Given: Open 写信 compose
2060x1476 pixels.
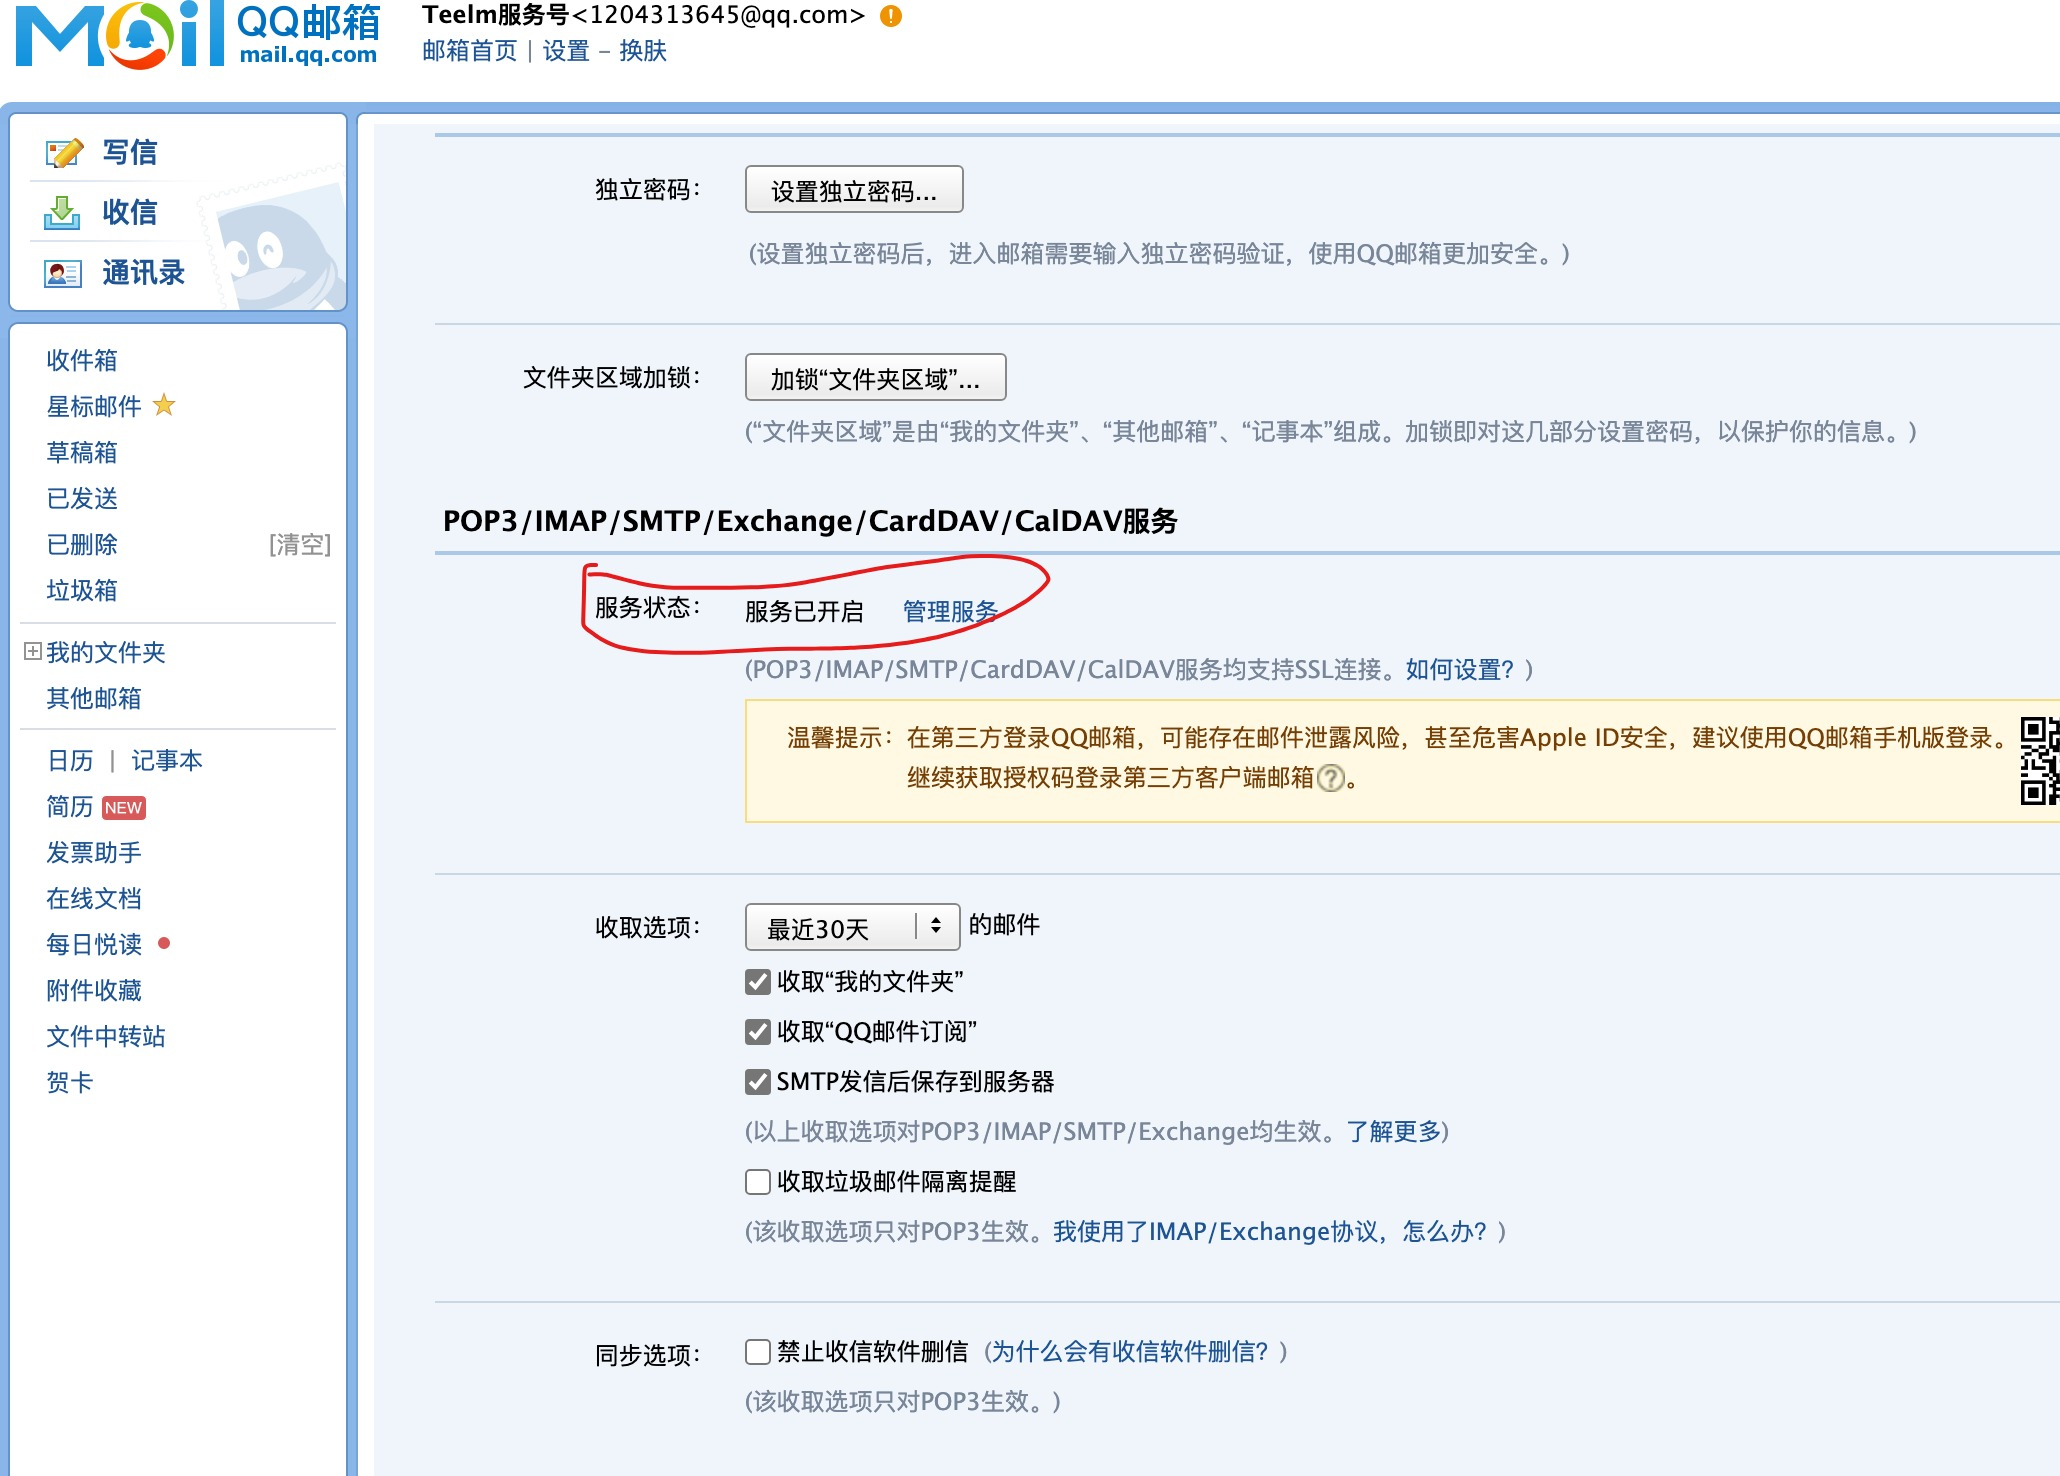Looking at the screenshot, I should (x=130, y=152).
